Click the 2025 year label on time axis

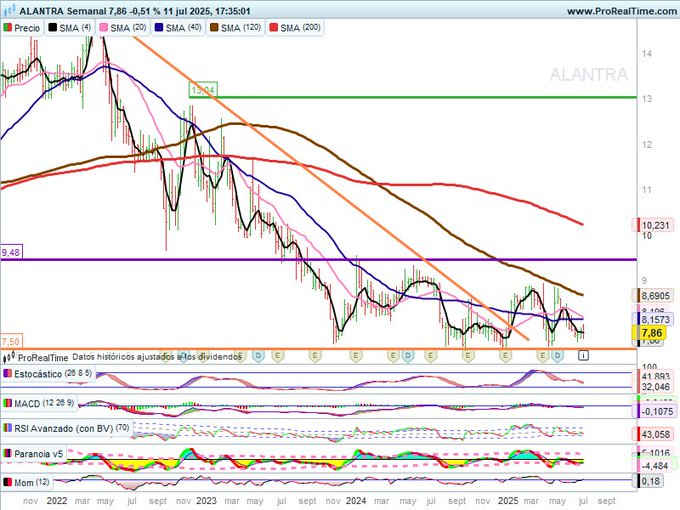[x=508, y=501]
